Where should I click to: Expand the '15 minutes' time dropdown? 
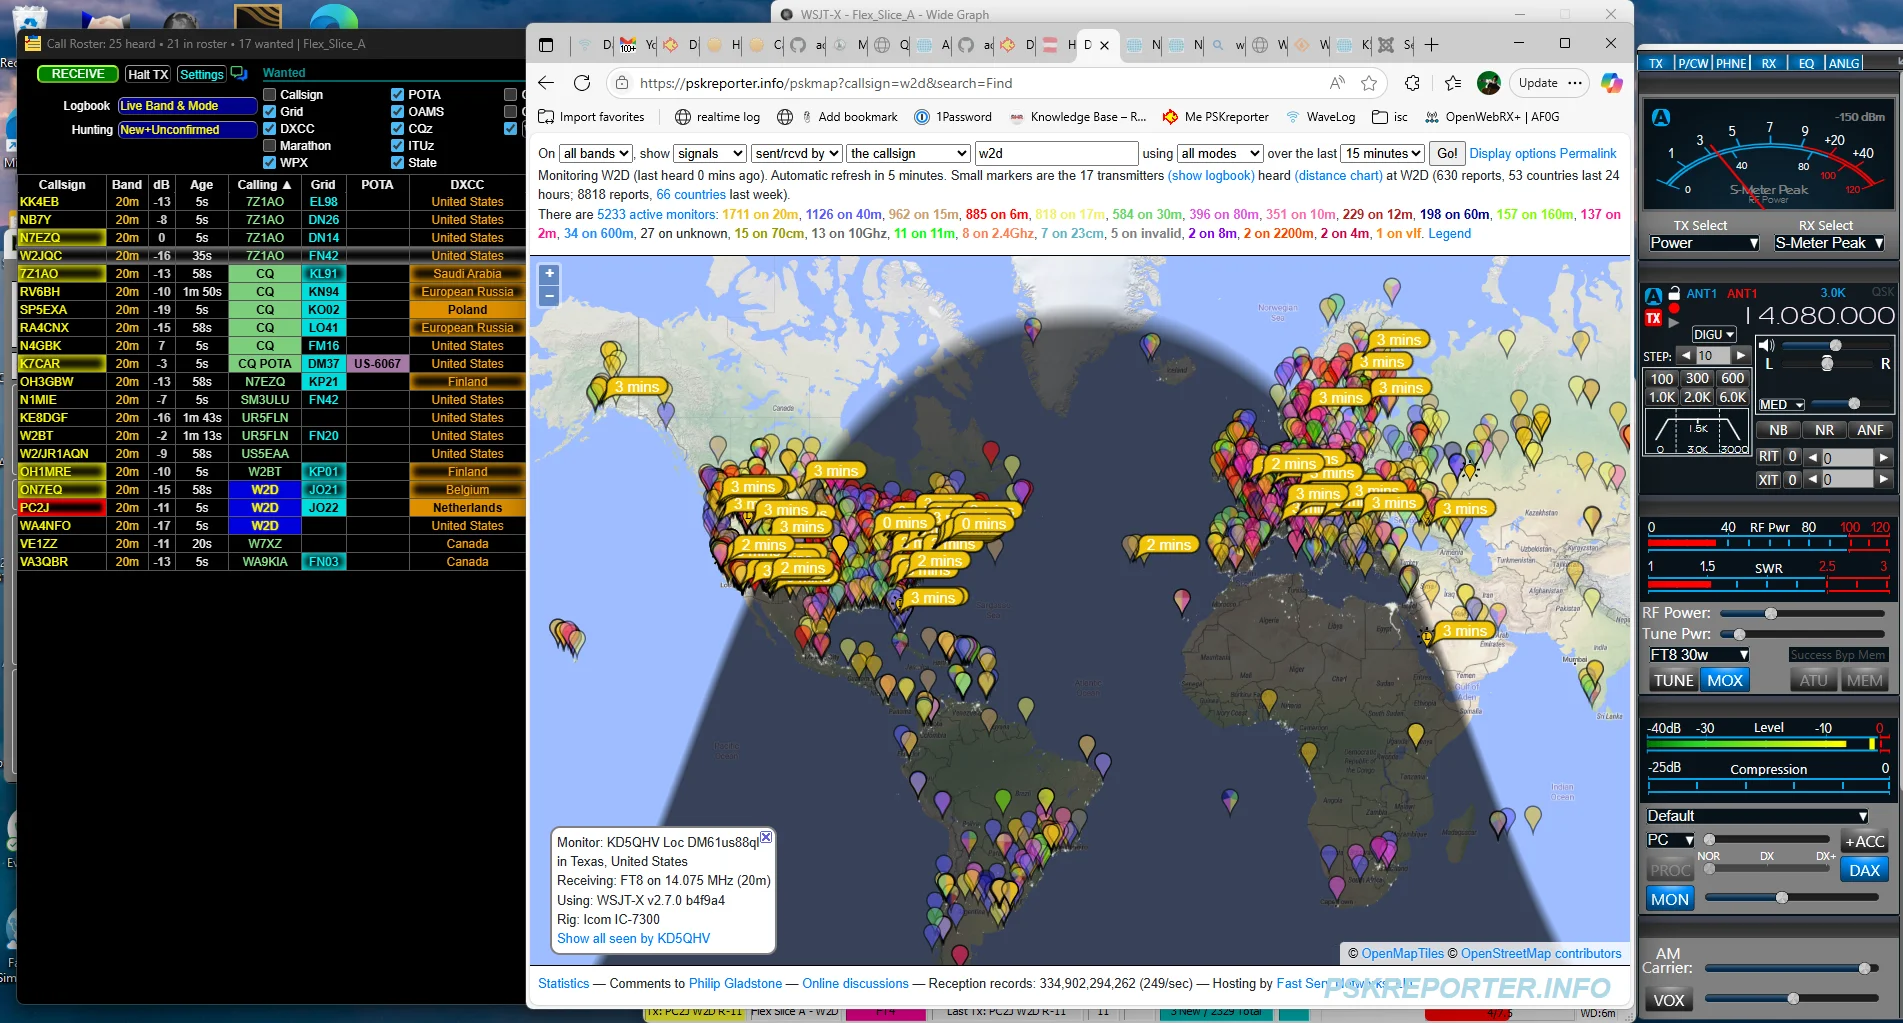coord(1383,154)
